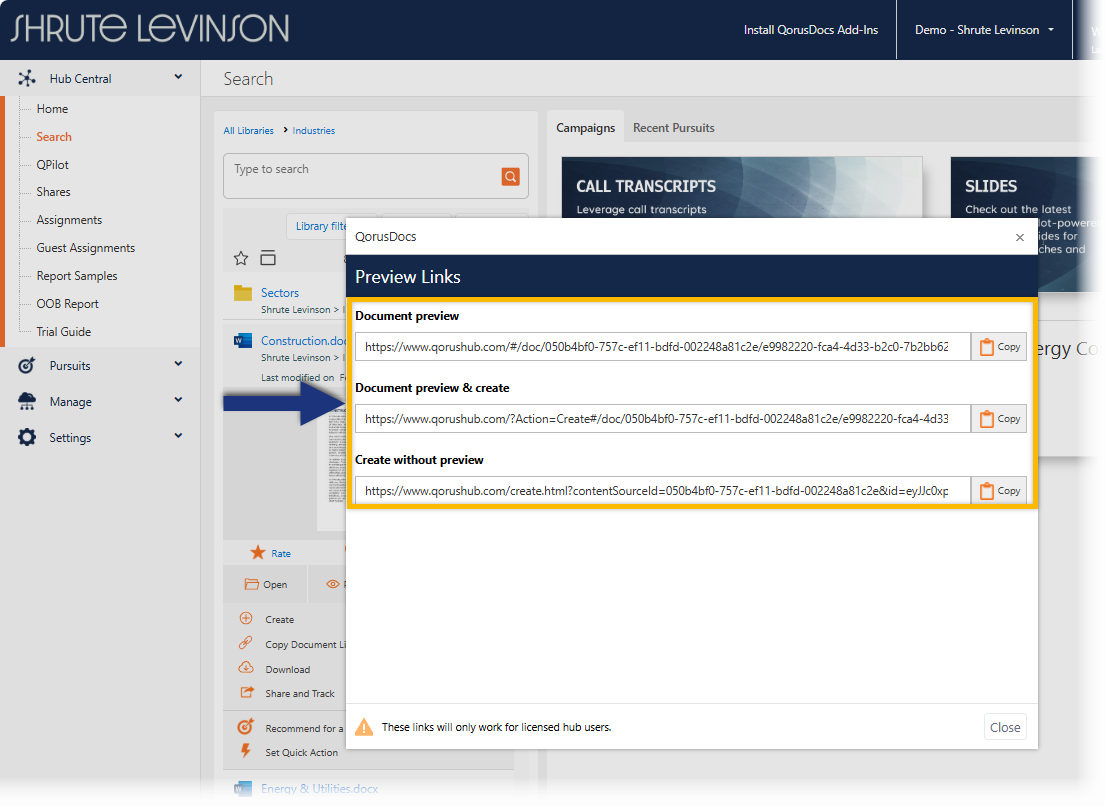Click the Rate star icon
Viewport: 1106px width, 806px height.
(257, 553)
